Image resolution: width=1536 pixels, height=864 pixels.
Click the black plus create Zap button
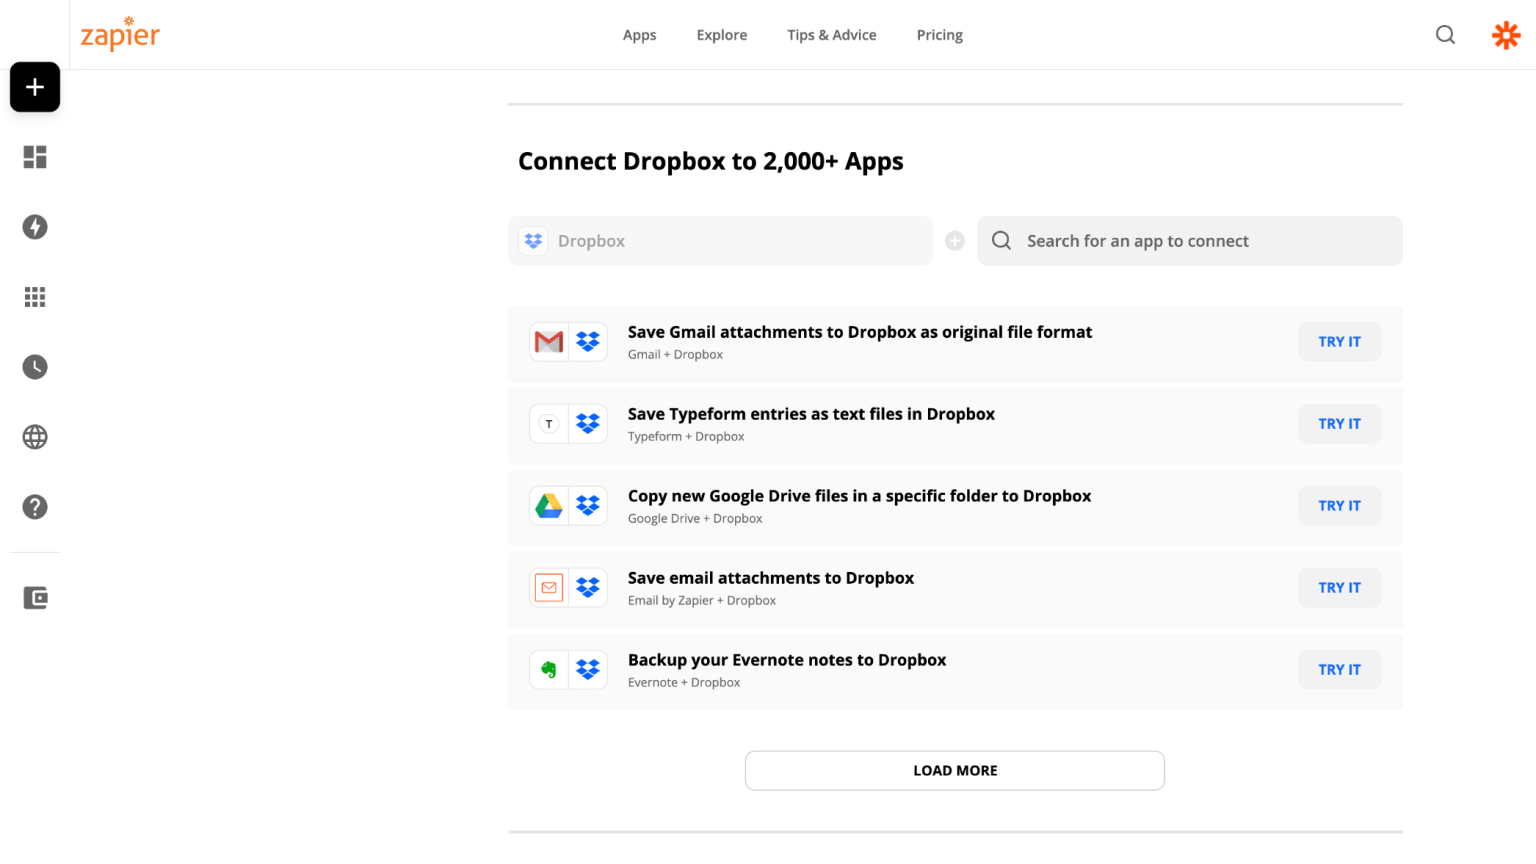35,87
